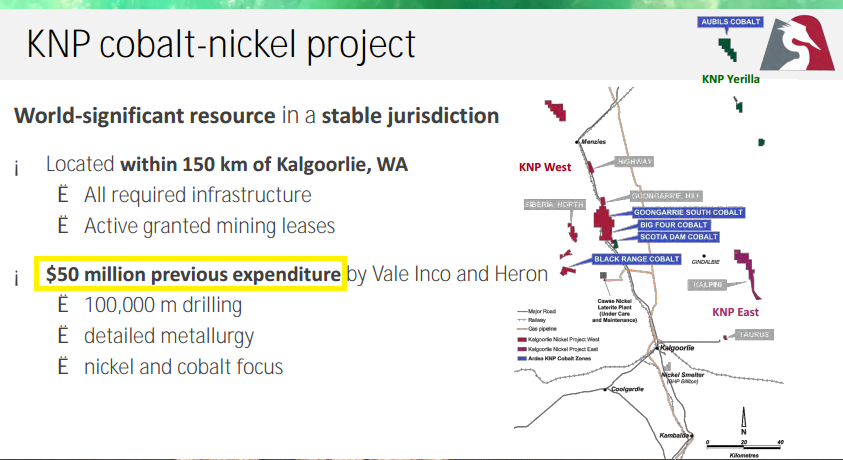Click the SIBERIA NORTH grey label
The height and width of the screenshot is (460, 843).
coord(554,205)
